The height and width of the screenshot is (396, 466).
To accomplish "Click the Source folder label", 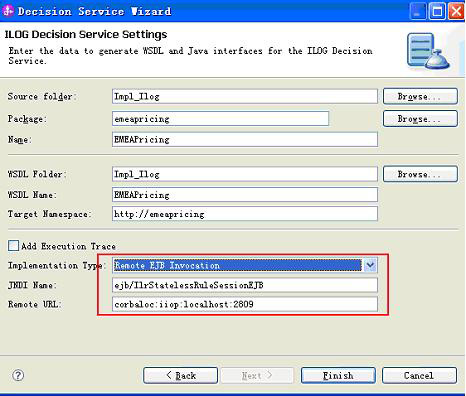I will pyautogui.click(x=42, y=96).
